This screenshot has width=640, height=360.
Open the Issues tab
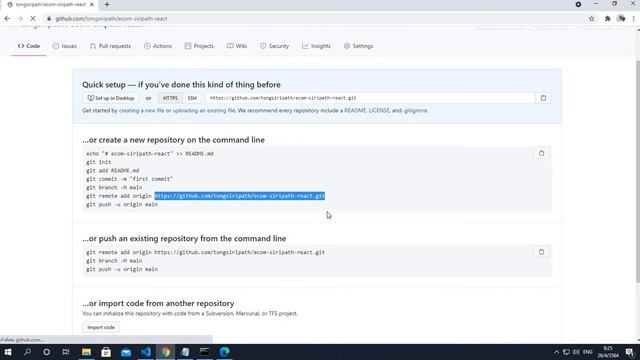64,46
